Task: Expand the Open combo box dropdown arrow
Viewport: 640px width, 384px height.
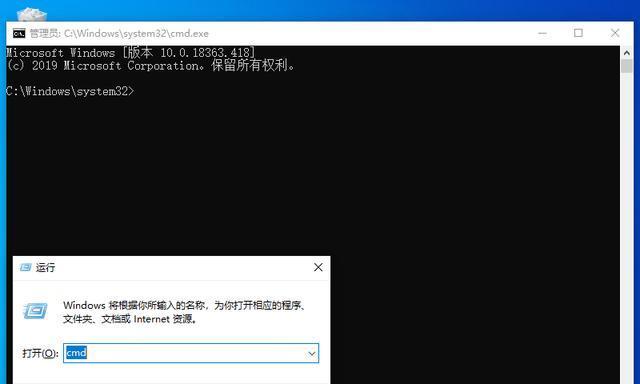Action: (x=312, y=353)
